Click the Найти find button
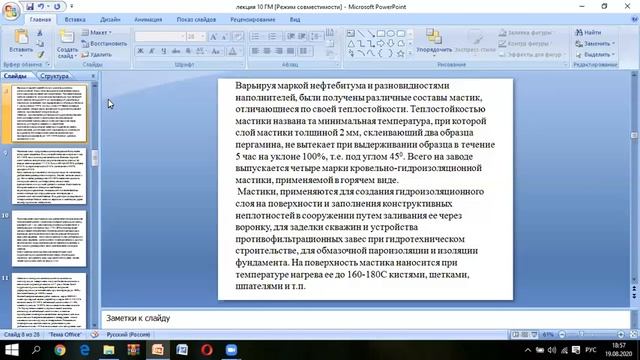This screenshot has height=360, width=640. click(x=589, y=32)
